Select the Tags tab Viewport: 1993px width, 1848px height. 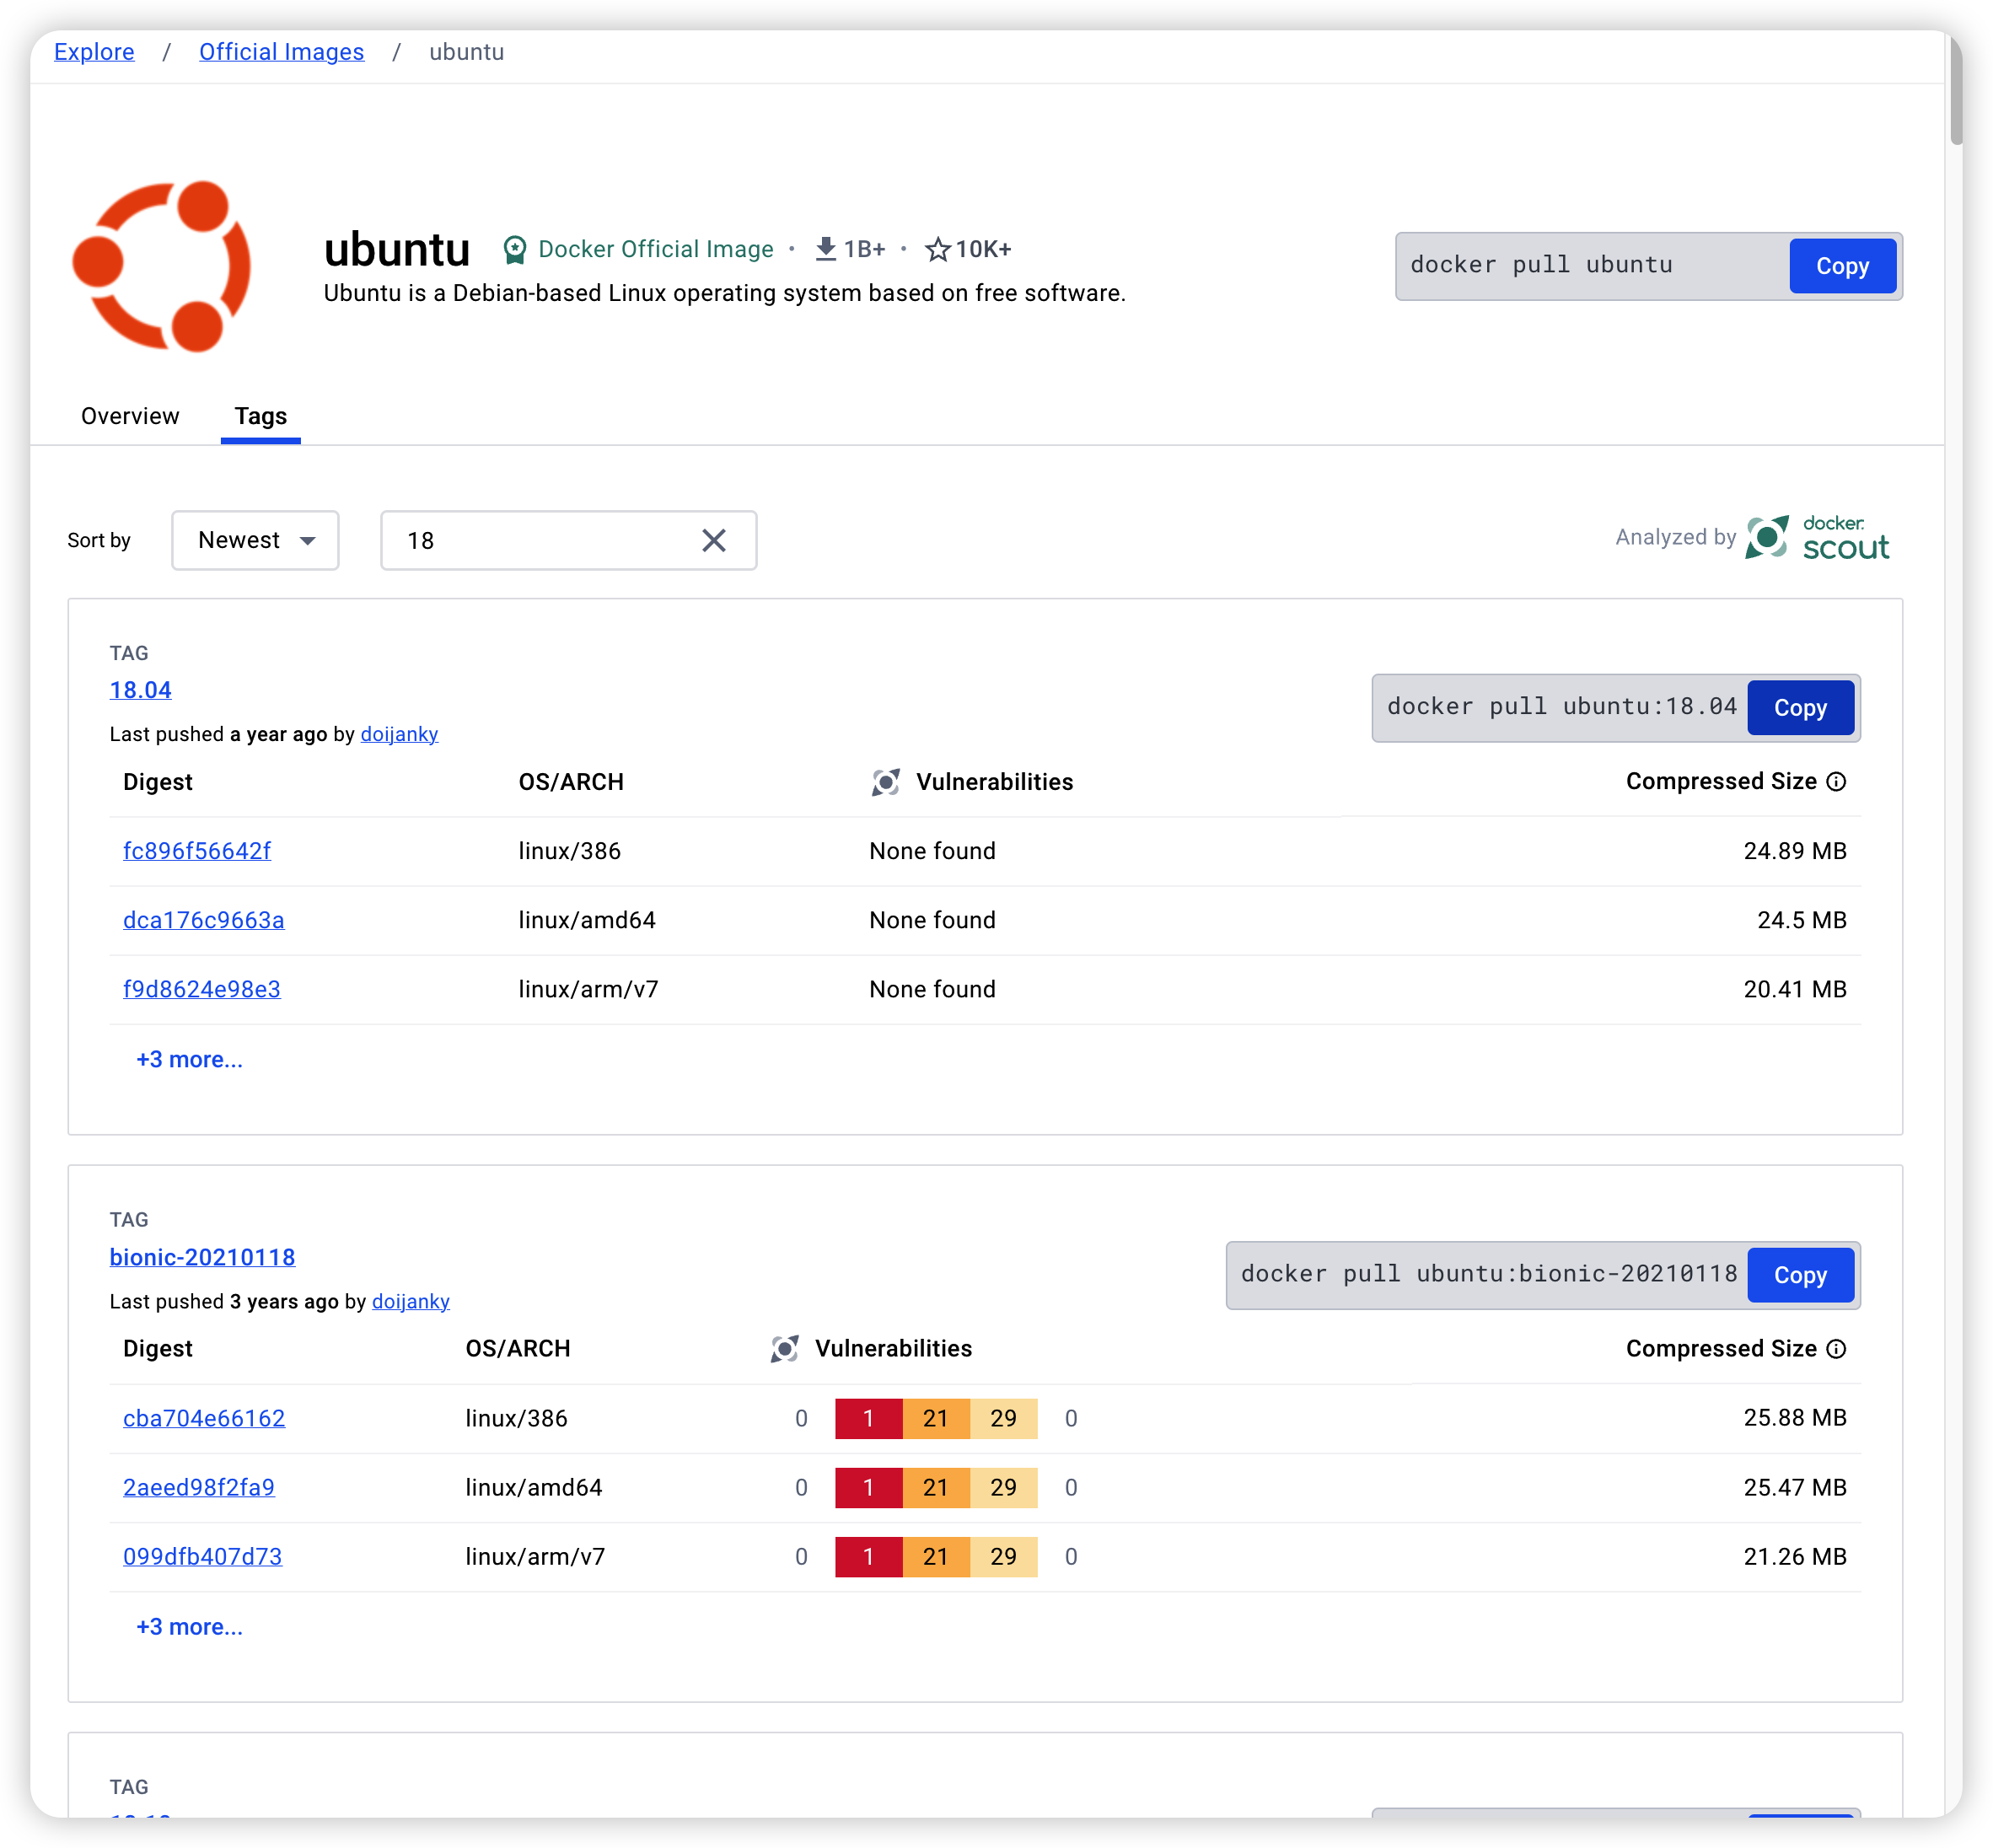tap(260, 416)
